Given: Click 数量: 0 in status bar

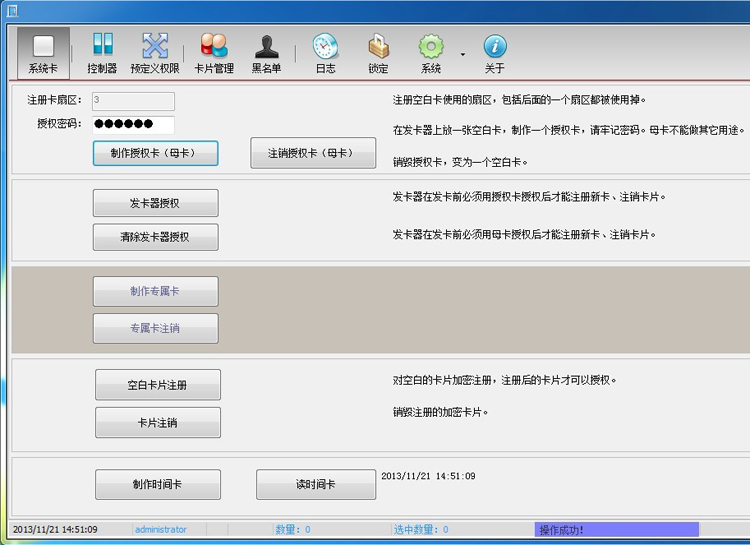Looking at the screenshot, I should point(293,530).
